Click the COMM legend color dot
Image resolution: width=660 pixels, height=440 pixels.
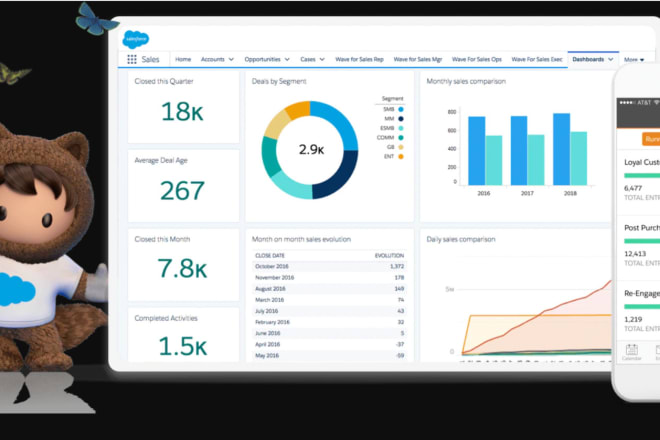[401, 138]
